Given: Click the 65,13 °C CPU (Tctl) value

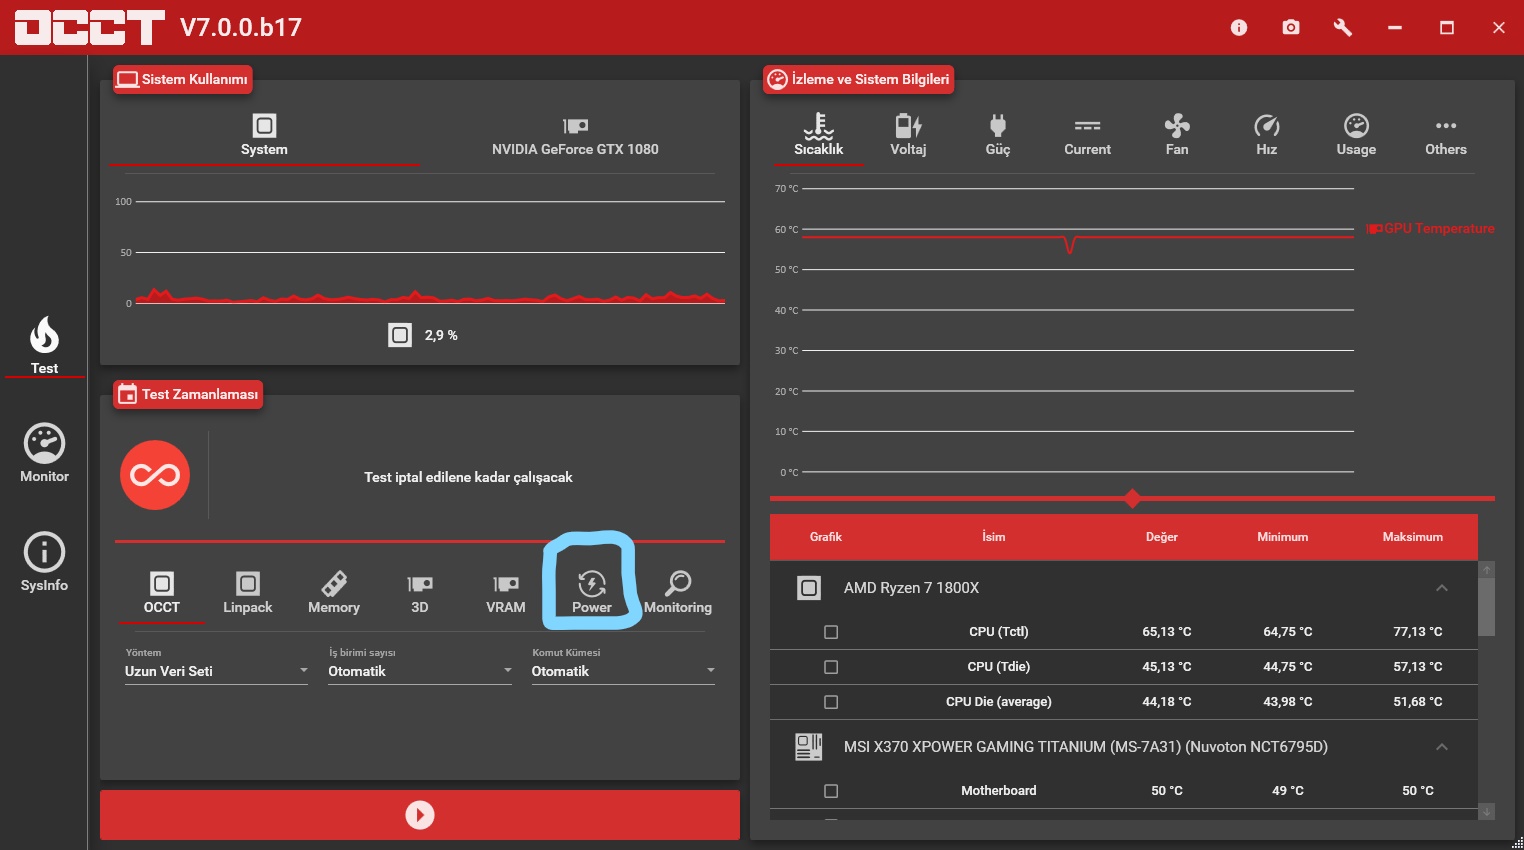Looking at the screenshot, I should tap(1167, 632).
